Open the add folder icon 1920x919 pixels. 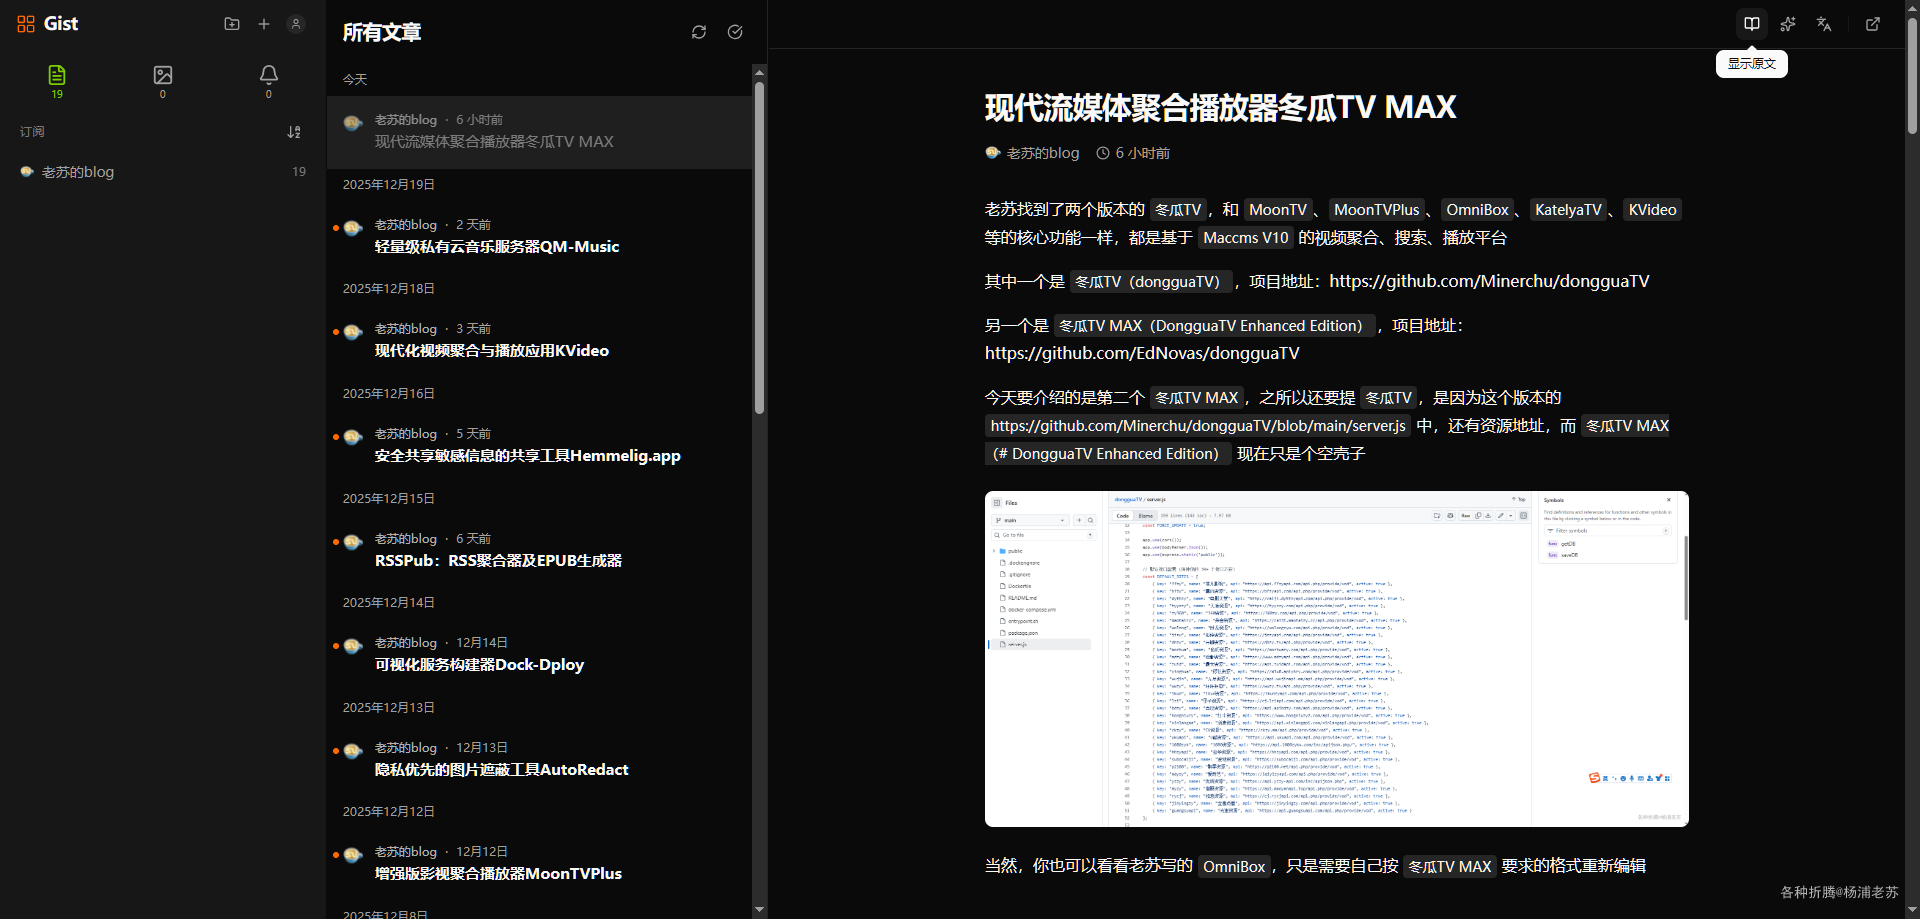pos(232,24)
